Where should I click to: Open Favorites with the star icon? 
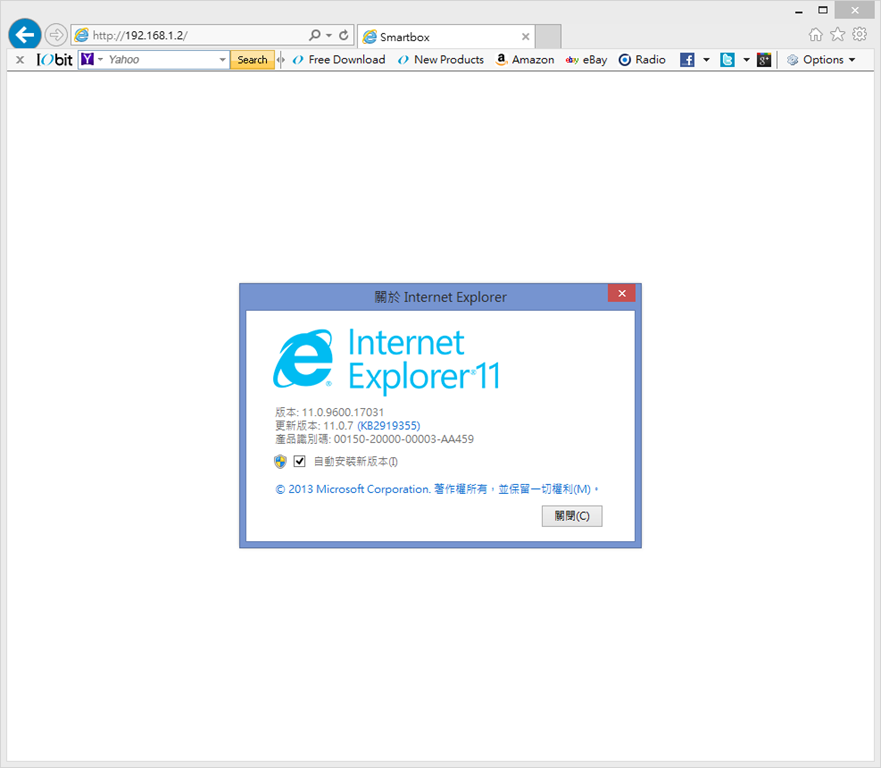[837, 35]
